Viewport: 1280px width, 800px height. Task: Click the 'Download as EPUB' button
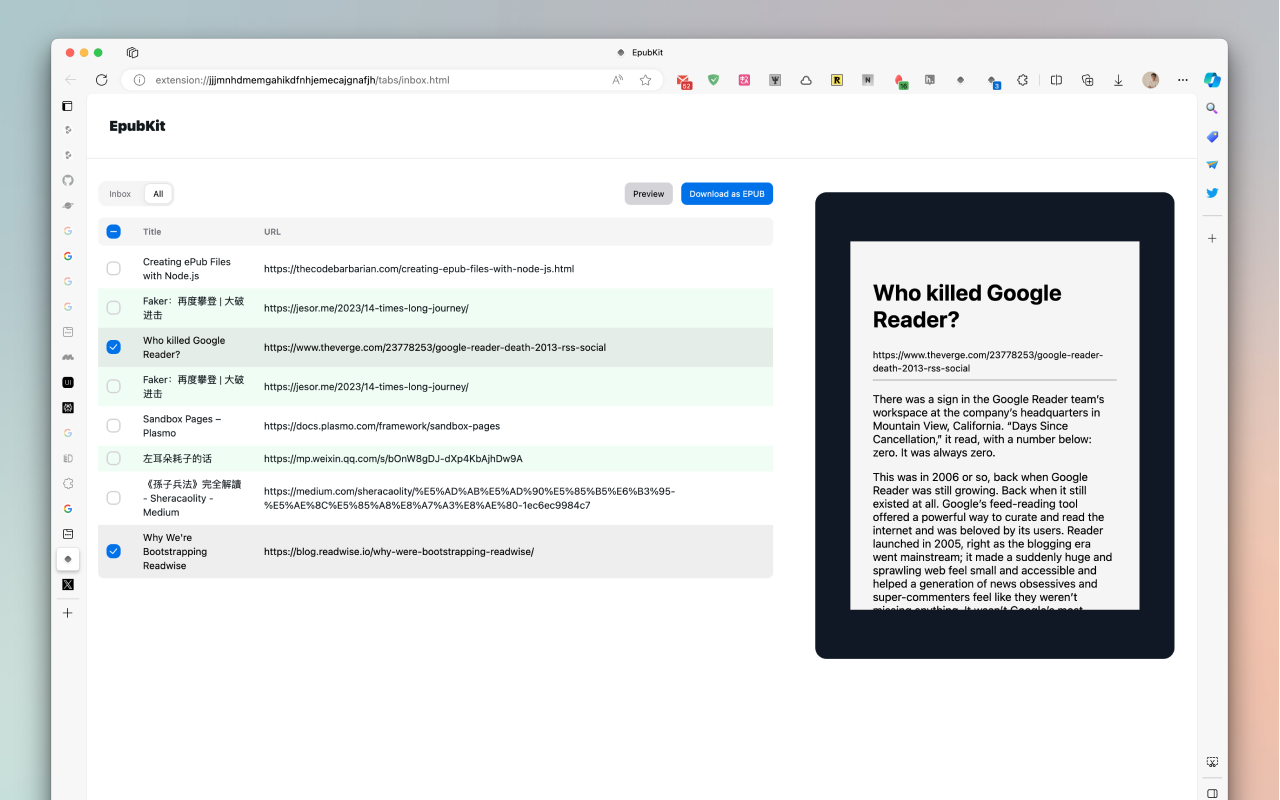click(727, 193)
